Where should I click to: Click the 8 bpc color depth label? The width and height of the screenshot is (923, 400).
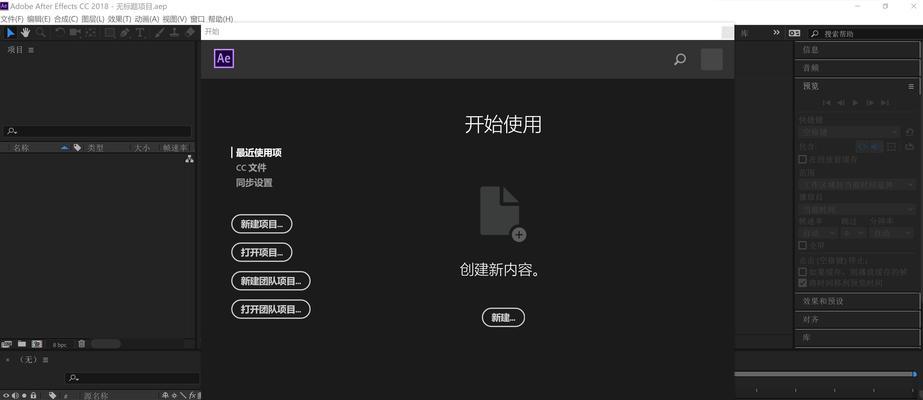click(59, 344)
